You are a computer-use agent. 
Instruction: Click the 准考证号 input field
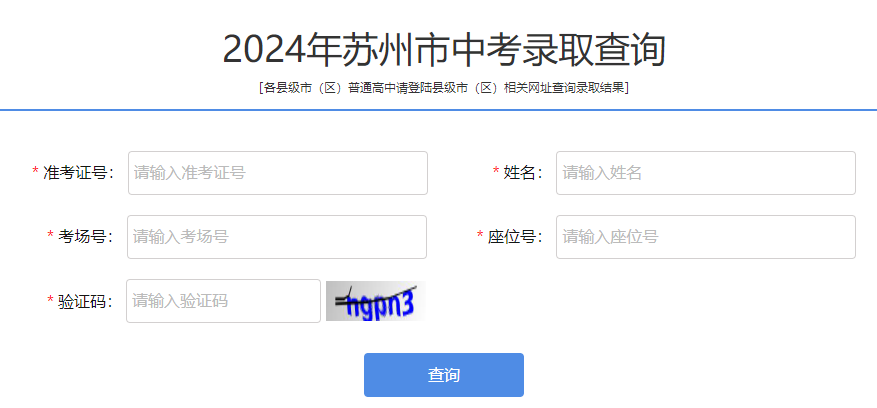point(278,173)
